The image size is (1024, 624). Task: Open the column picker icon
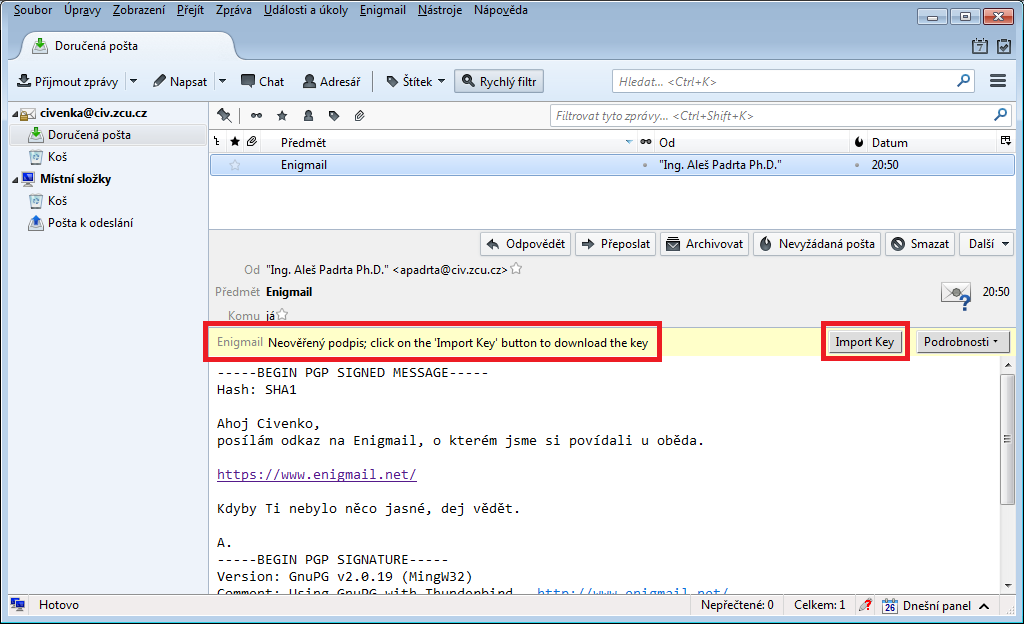pyautogui.click(x=1006, y=142)
